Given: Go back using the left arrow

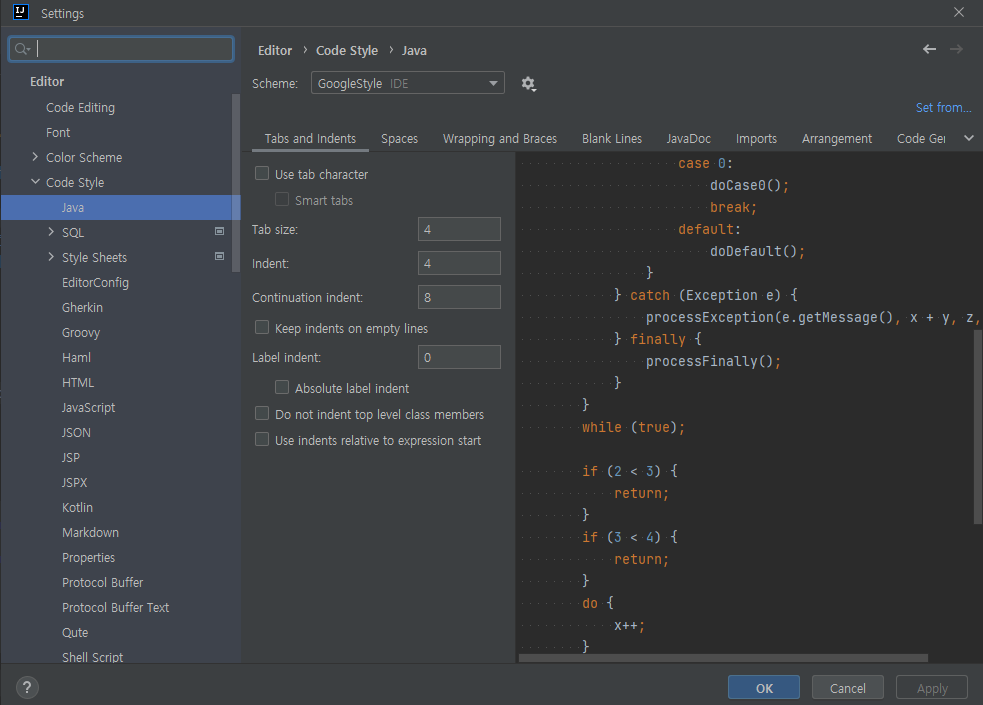Looking at the screenshot, I should click(x=929, y=49).
